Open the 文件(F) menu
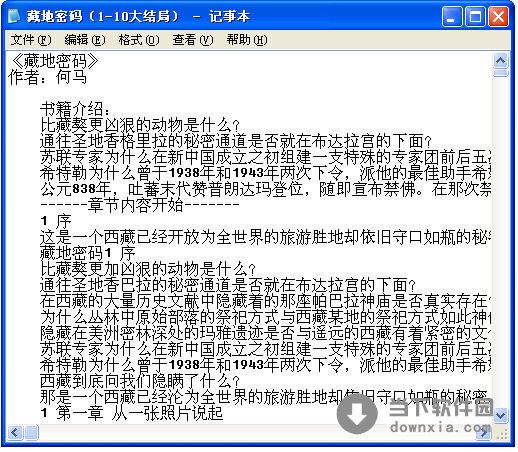518x452 pixels. 31,40
